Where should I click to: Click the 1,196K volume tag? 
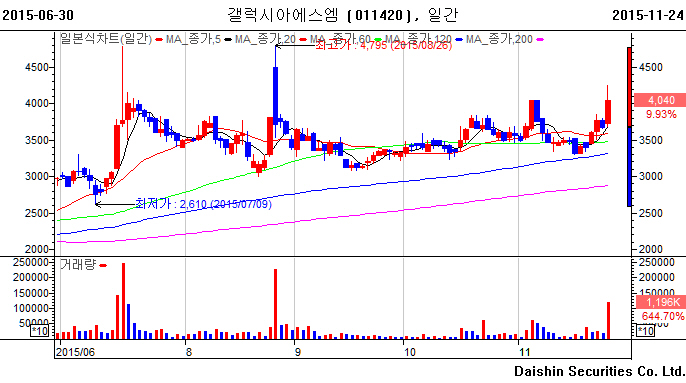660,302
